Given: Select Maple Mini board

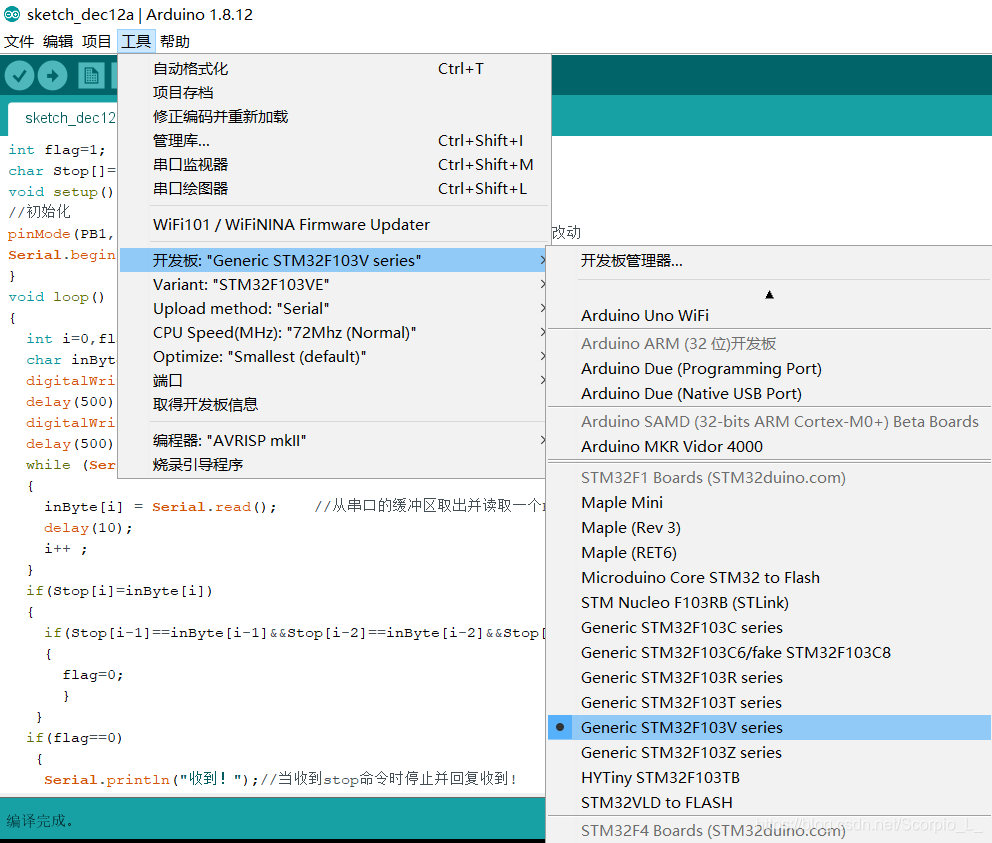Looking at the screenshot, I should click(769, 503).
